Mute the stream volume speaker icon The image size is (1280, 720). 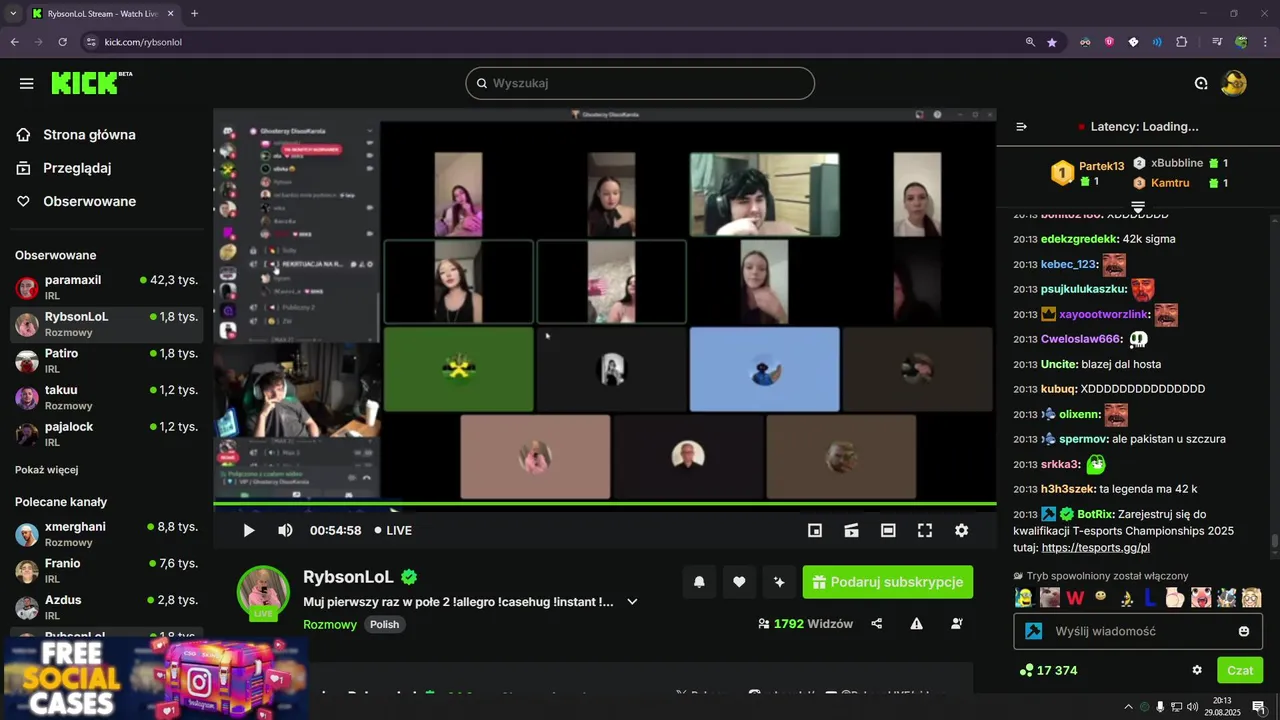click(x=285, y=530)
